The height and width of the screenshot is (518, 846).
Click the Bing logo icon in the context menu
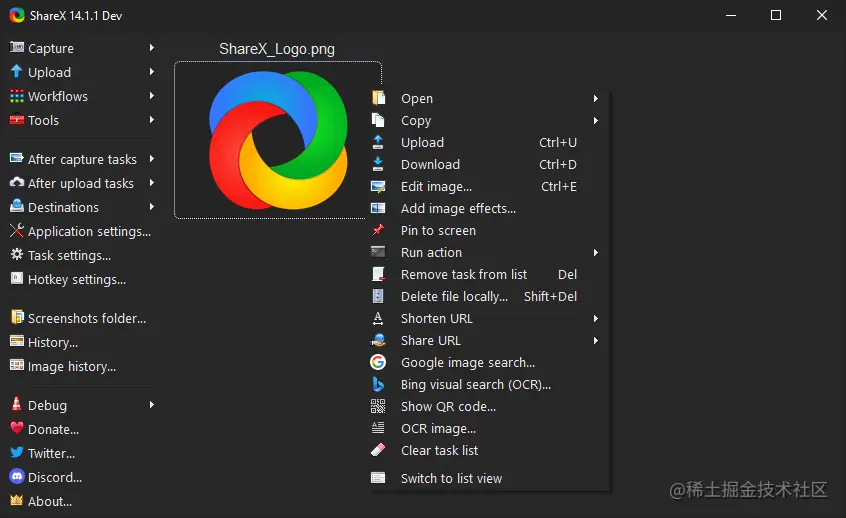[x=378, y=384]
